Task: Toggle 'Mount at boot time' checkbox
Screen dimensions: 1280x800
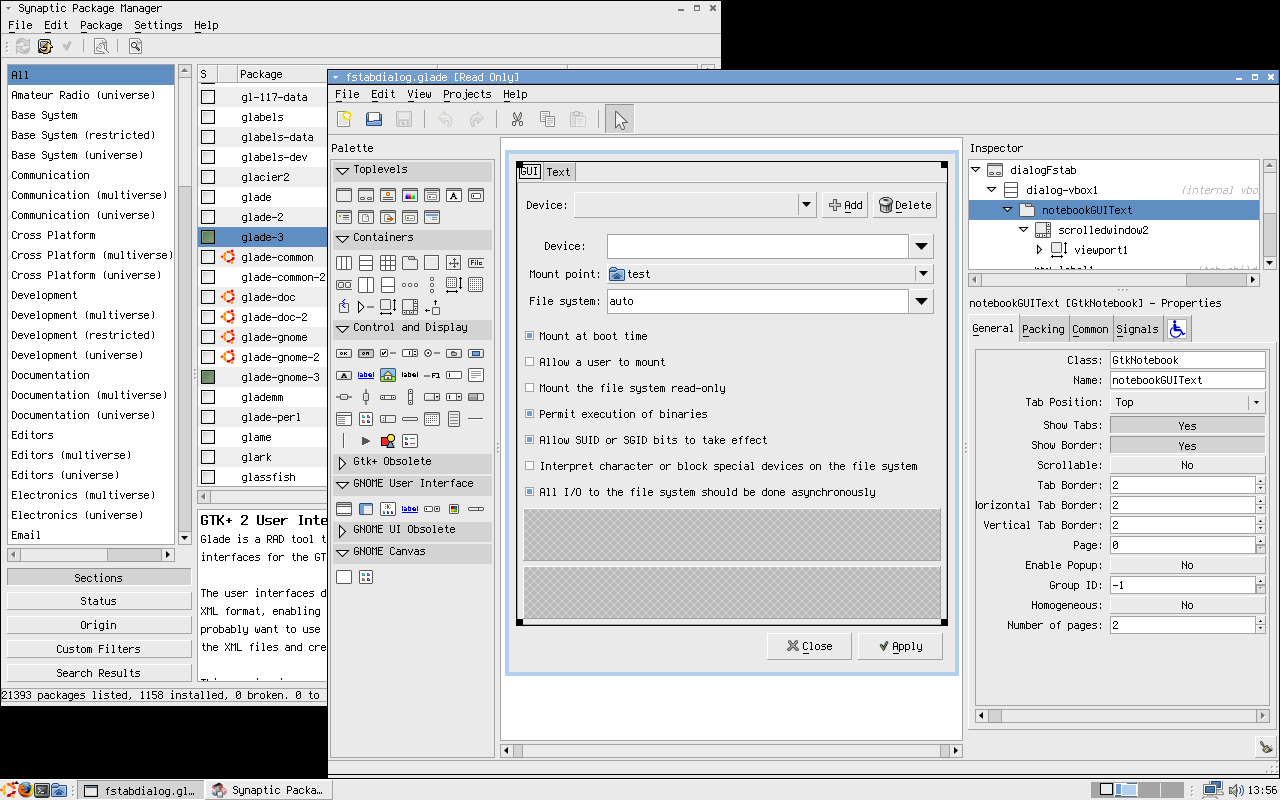Action: [x=530, y=336]
